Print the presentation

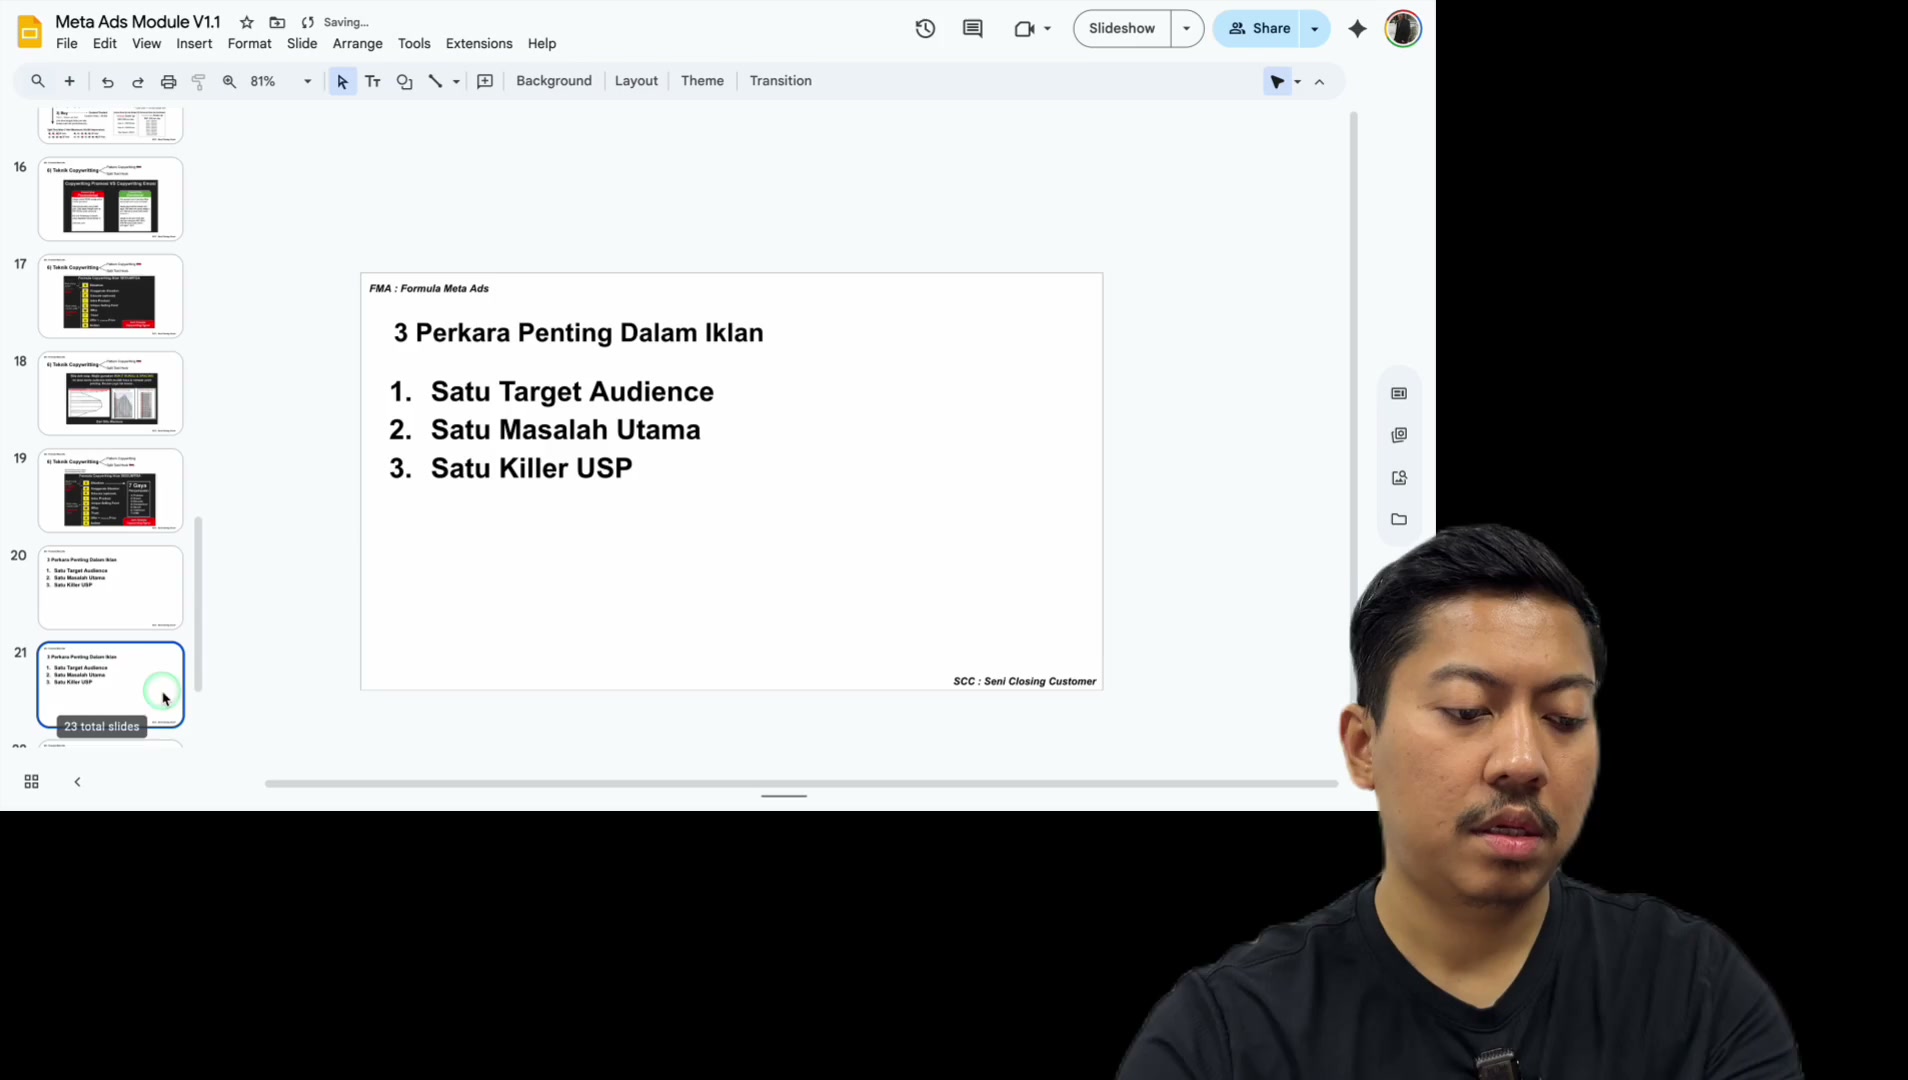pyautogui.click(x=169, y=81)
